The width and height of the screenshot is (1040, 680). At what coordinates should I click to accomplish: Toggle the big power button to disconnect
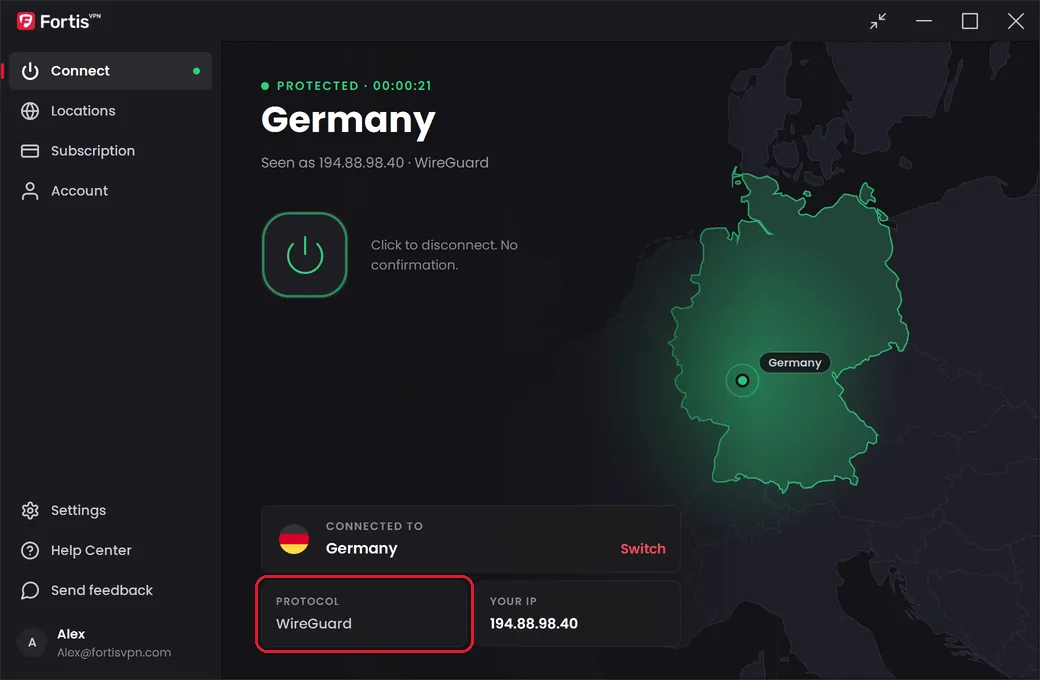coord(304,255)
